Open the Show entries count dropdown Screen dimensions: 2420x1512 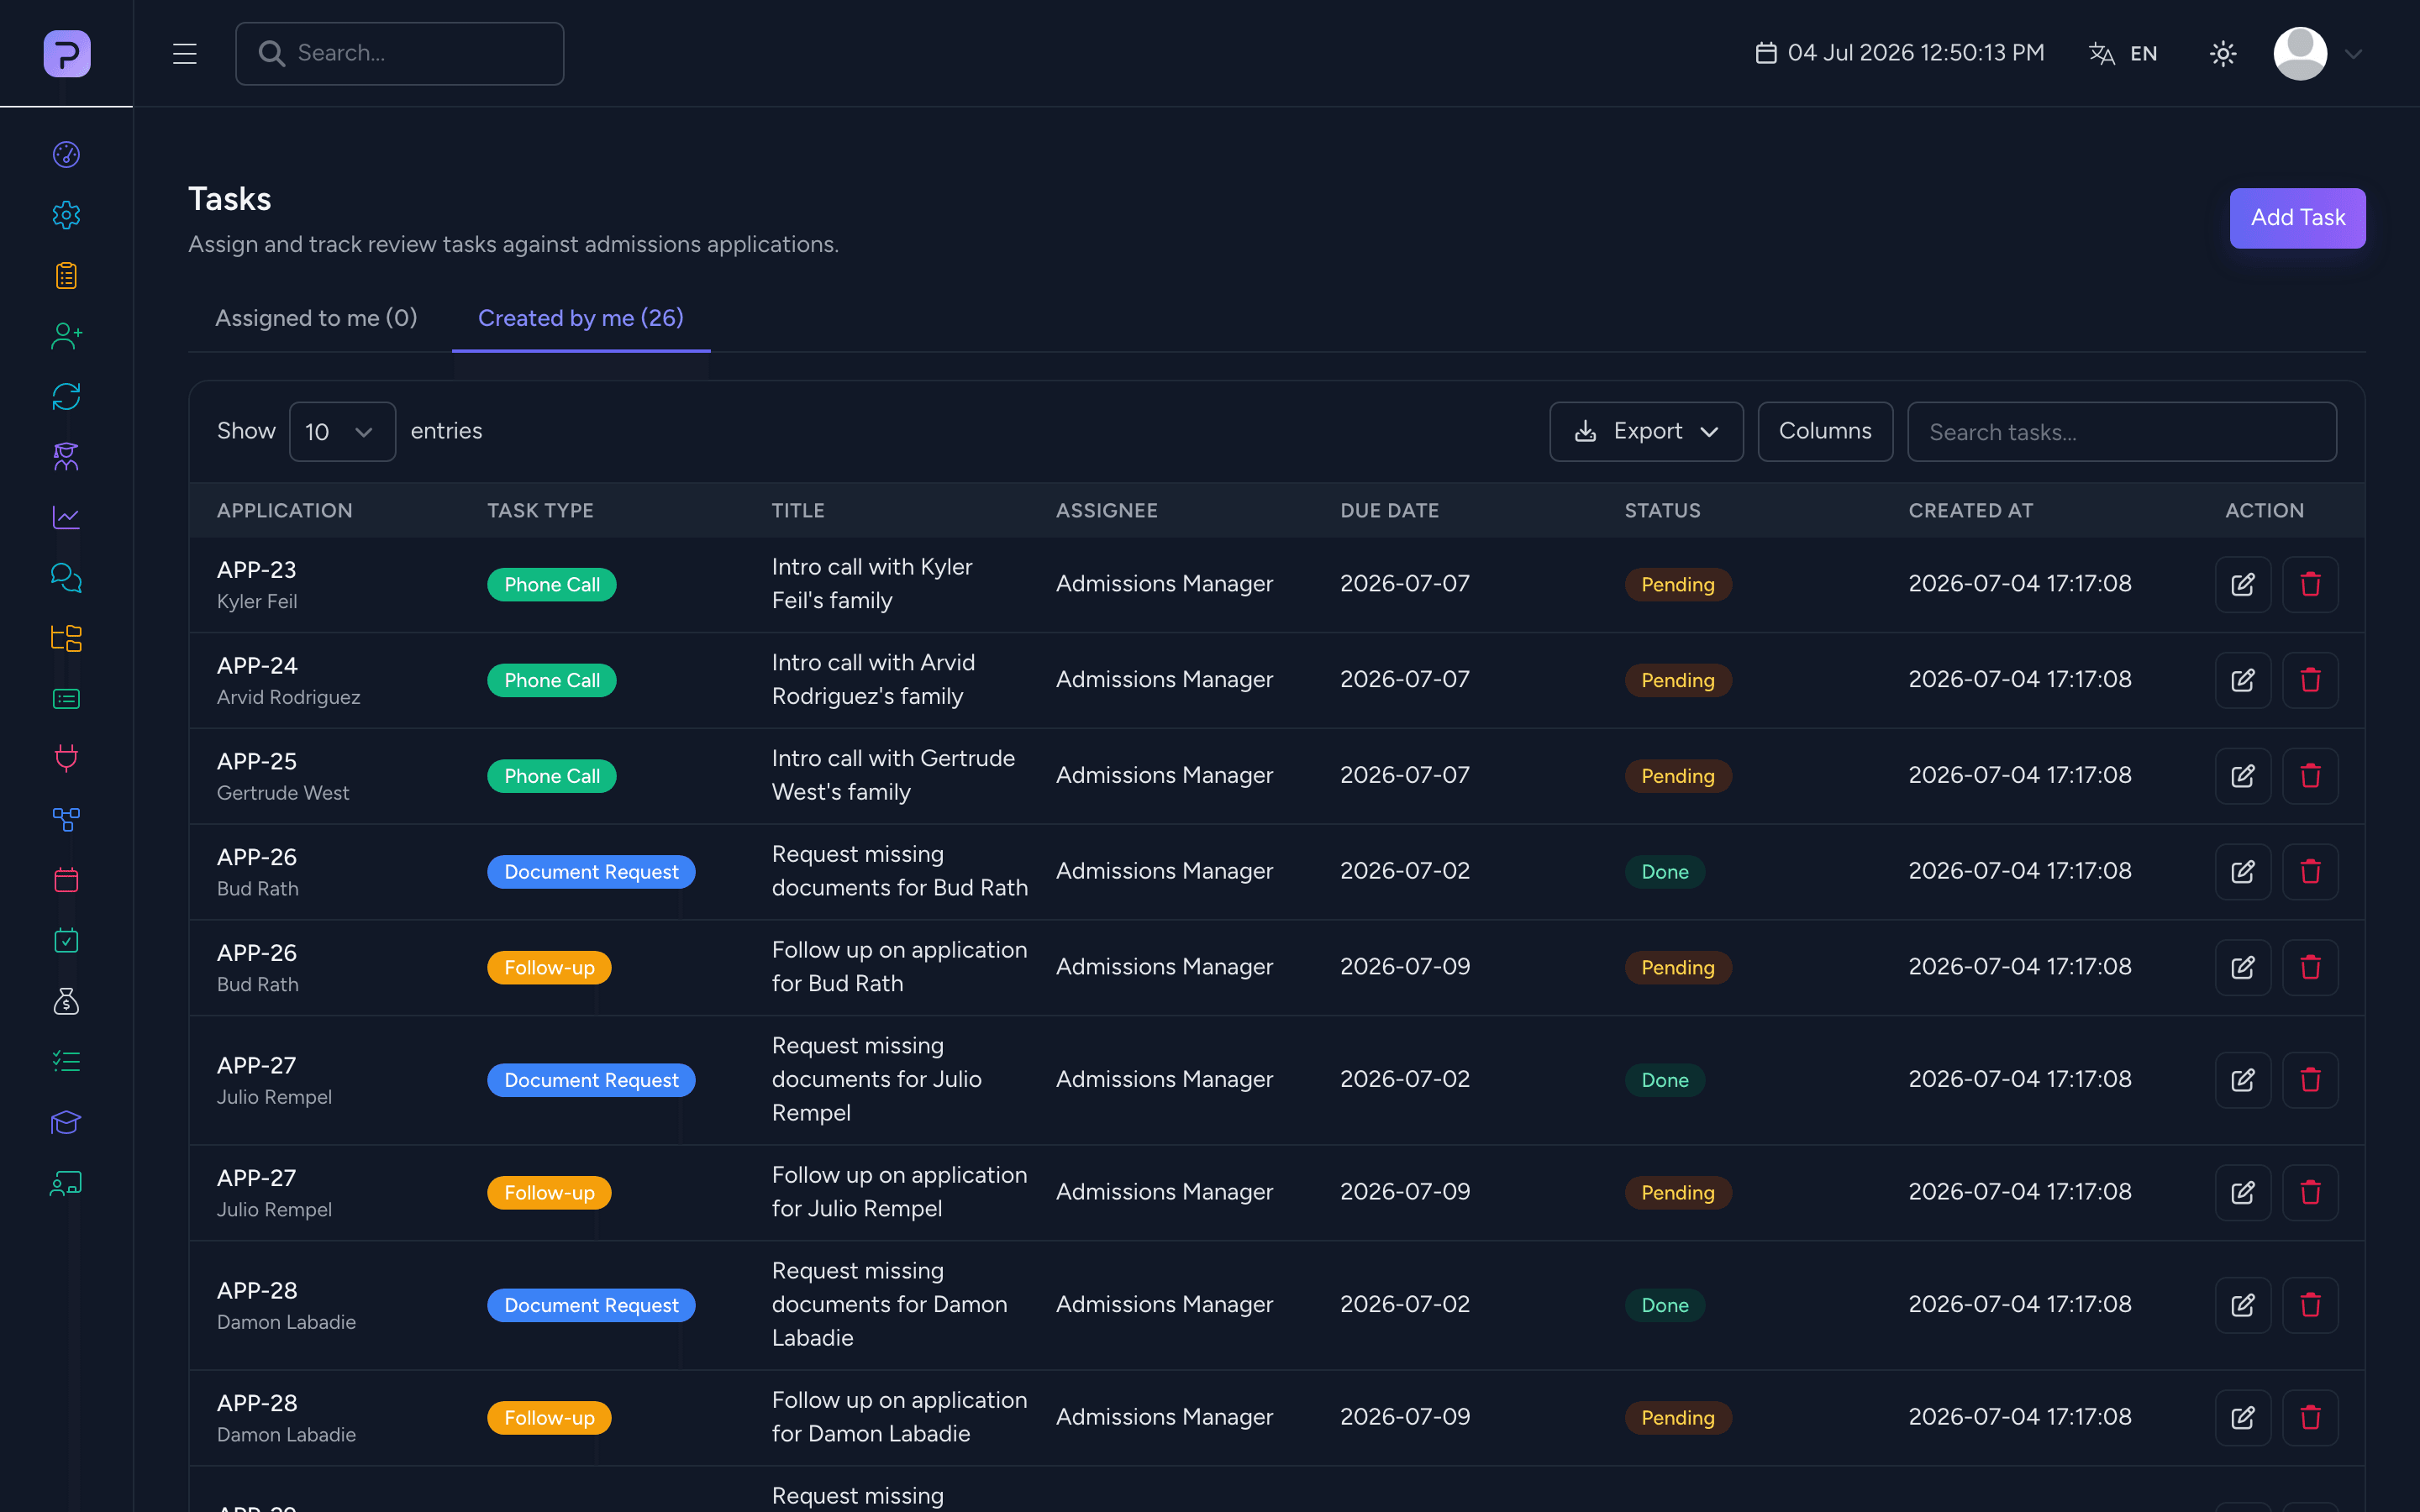(x=342, y=432)
